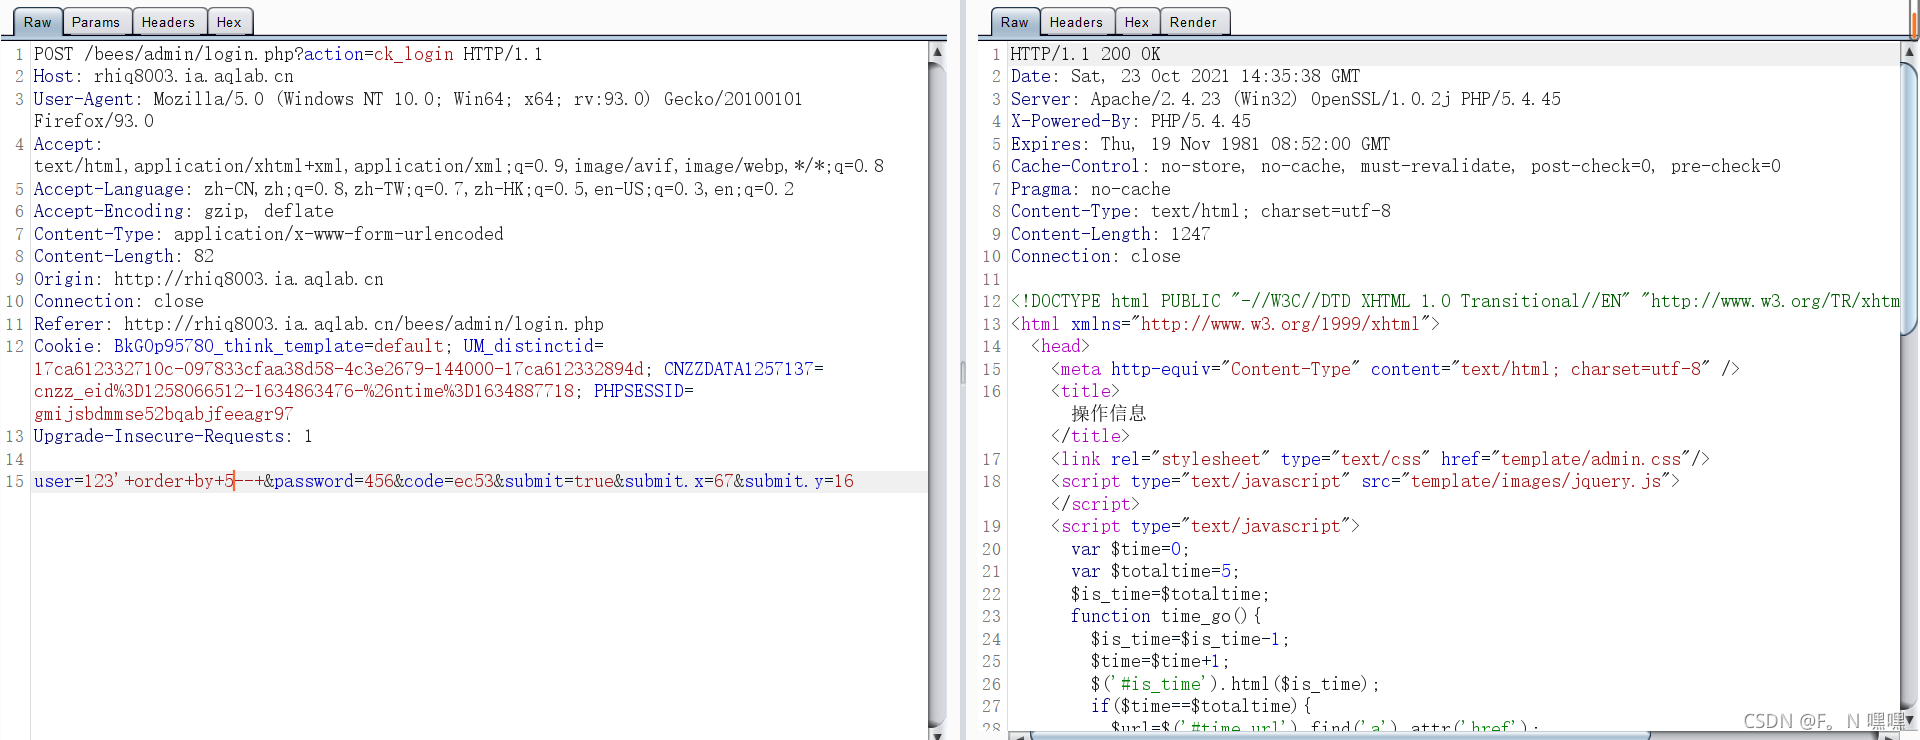
Task: Click the Accept-Encoding header line
Action: point(184,211)
